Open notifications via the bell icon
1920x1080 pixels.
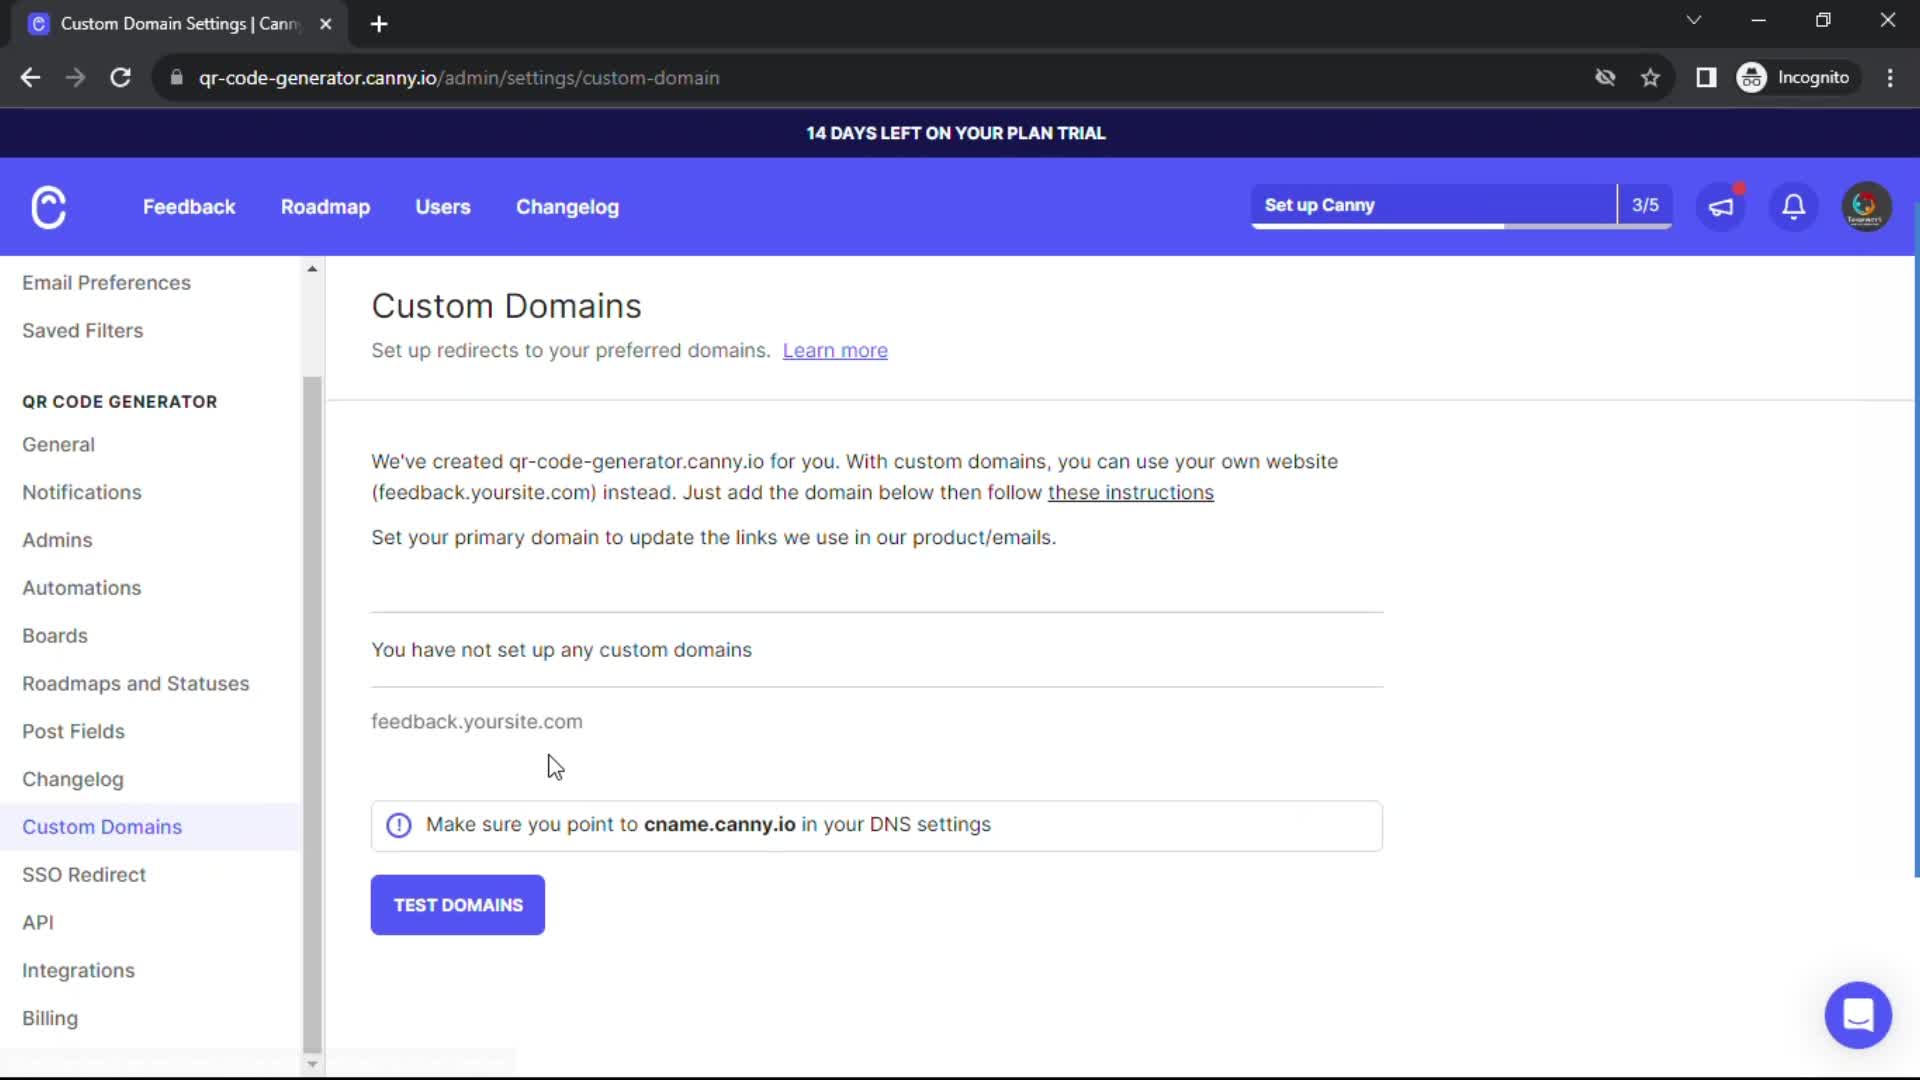(x=1793, y=207)
